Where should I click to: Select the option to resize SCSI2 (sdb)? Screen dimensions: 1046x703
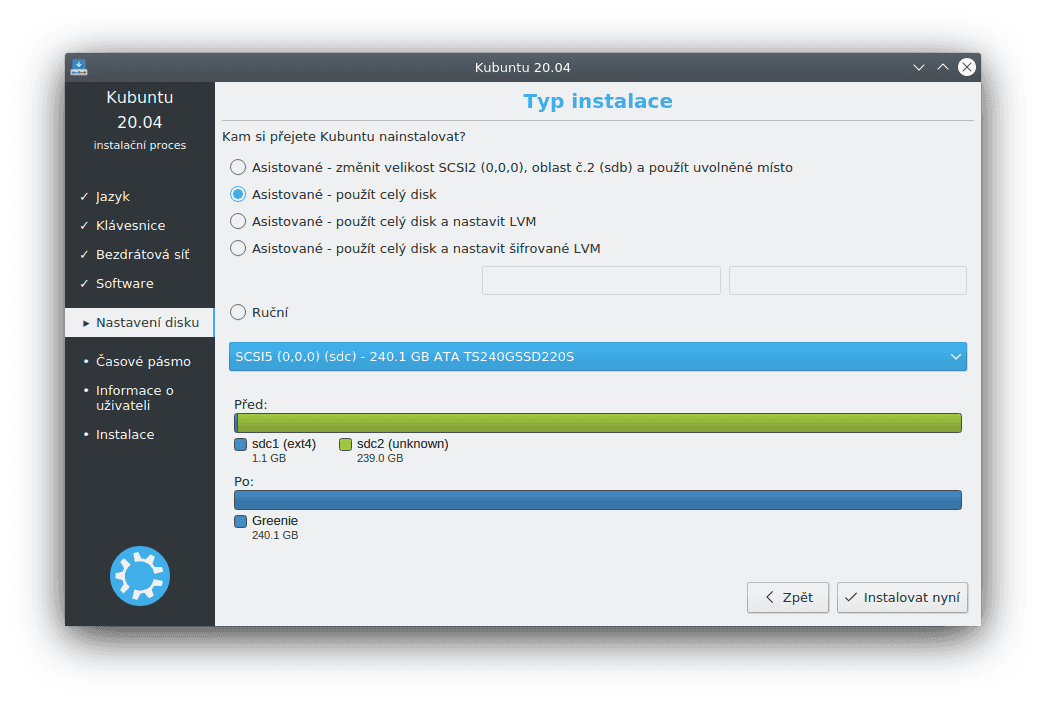(x=237, y=167)
